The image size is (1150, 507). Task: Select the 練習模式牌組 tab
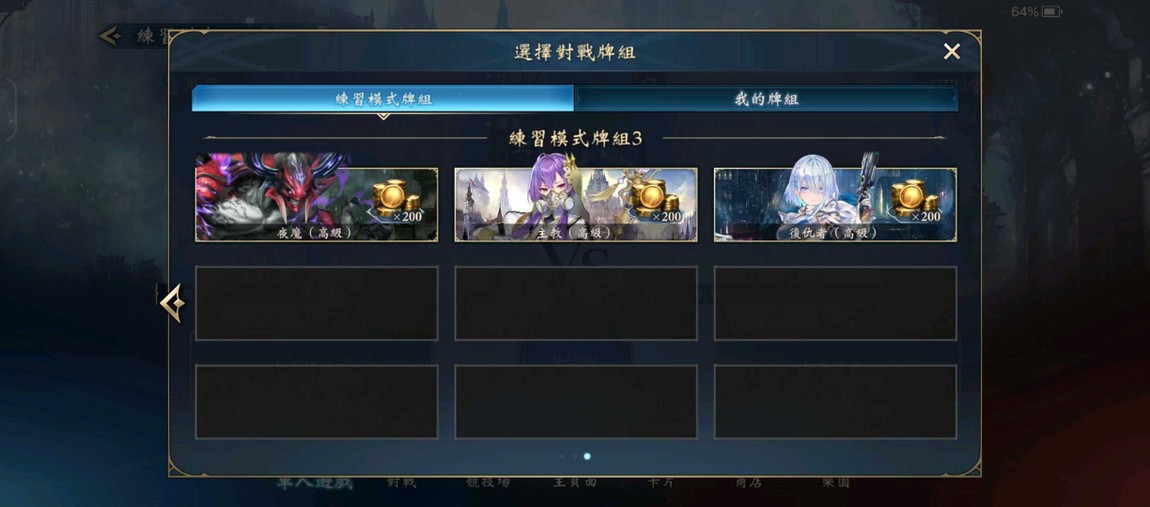click(383, 98)
